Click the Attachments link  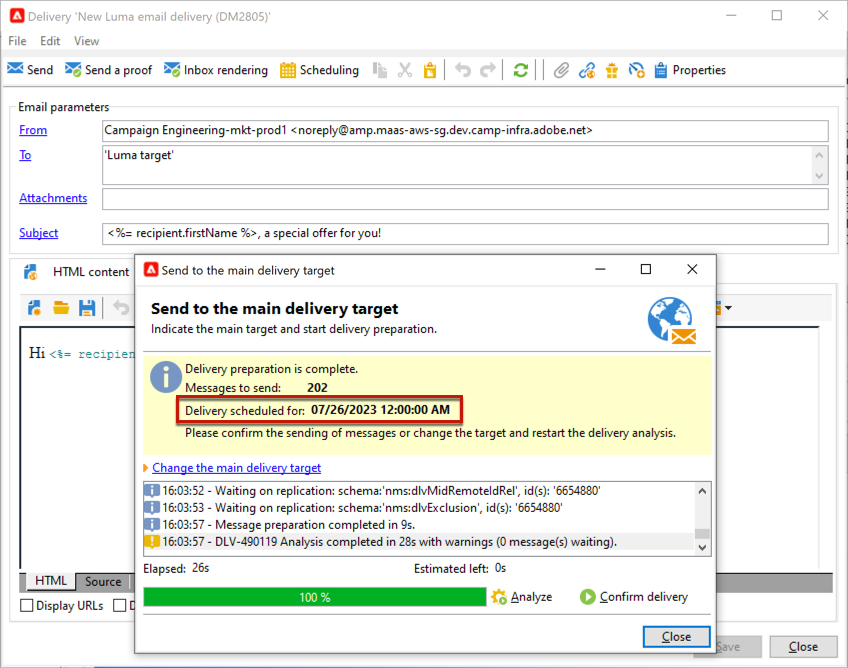click(x=53, y=198)
